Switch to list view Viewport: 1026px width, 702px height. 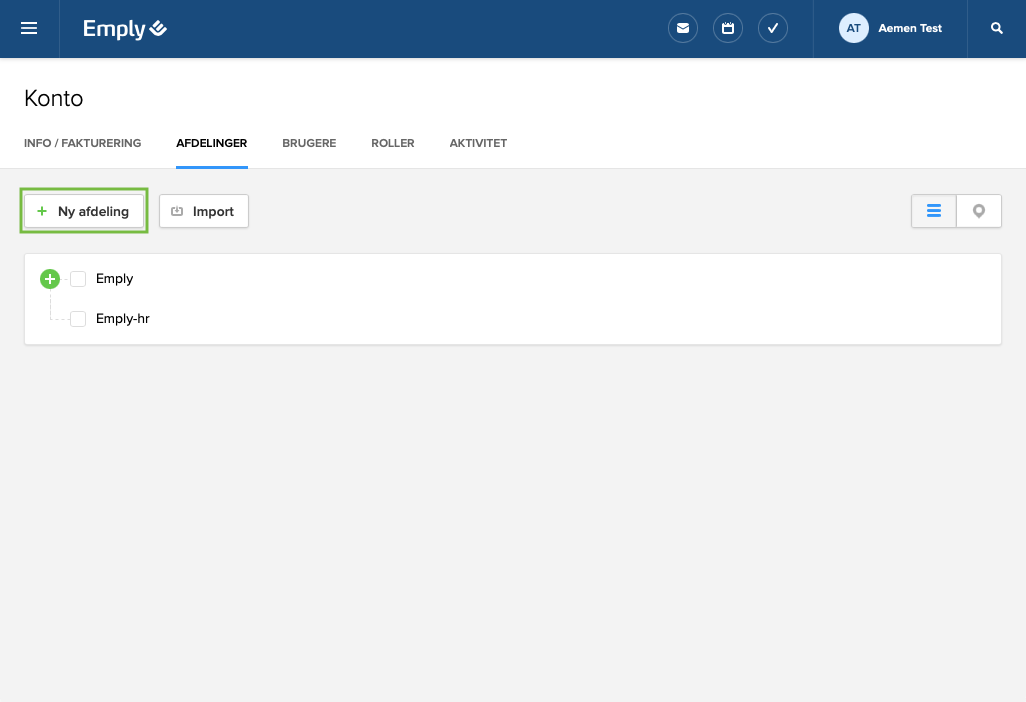coord(934,211)
